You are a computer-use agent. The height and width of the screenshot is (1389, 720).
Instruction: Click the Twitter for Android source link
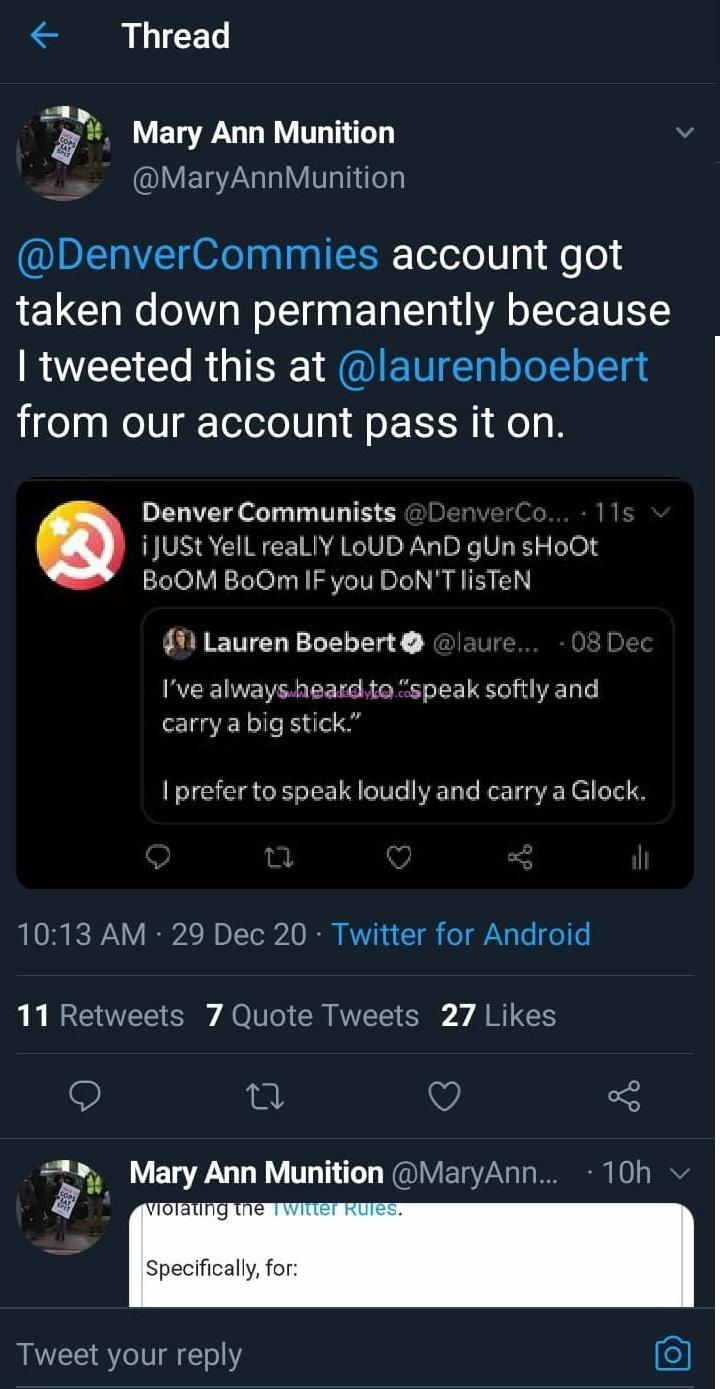pos(461,934)
